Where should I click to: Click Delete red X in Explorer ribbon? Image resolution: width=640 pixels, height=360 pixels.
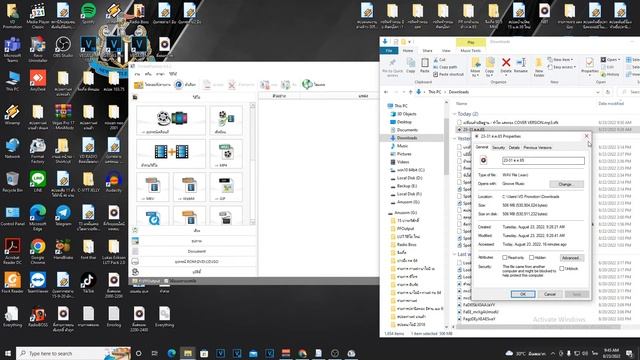(506, 65)
